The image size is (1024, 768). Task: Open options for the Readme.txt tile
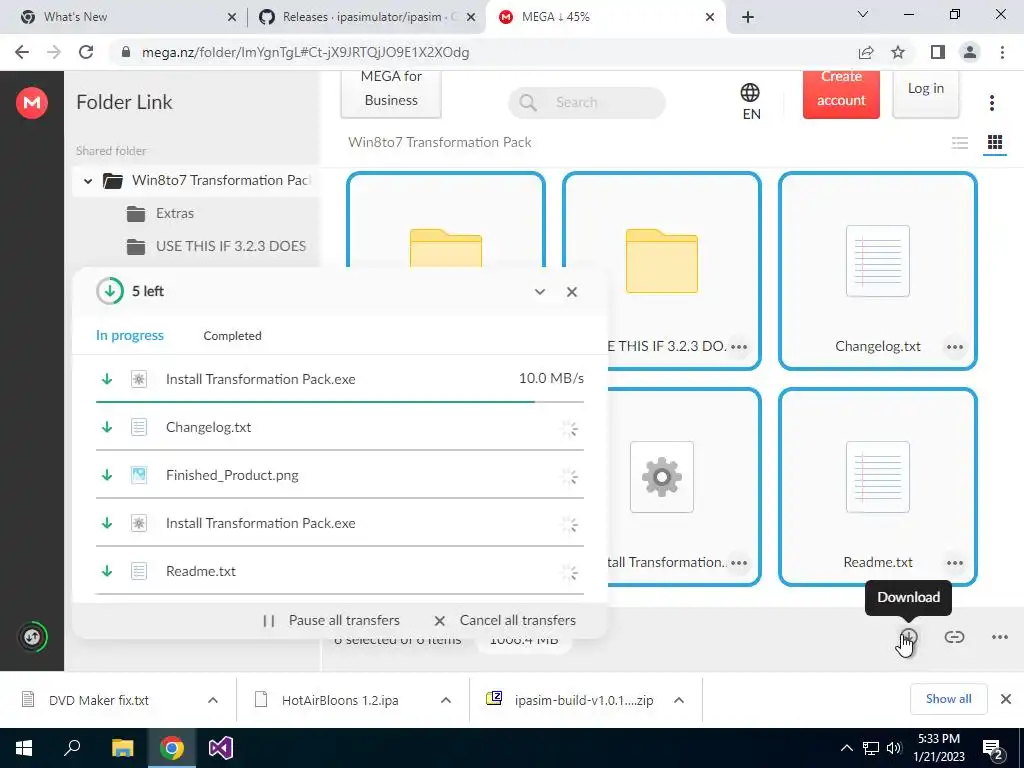[954, 563]
